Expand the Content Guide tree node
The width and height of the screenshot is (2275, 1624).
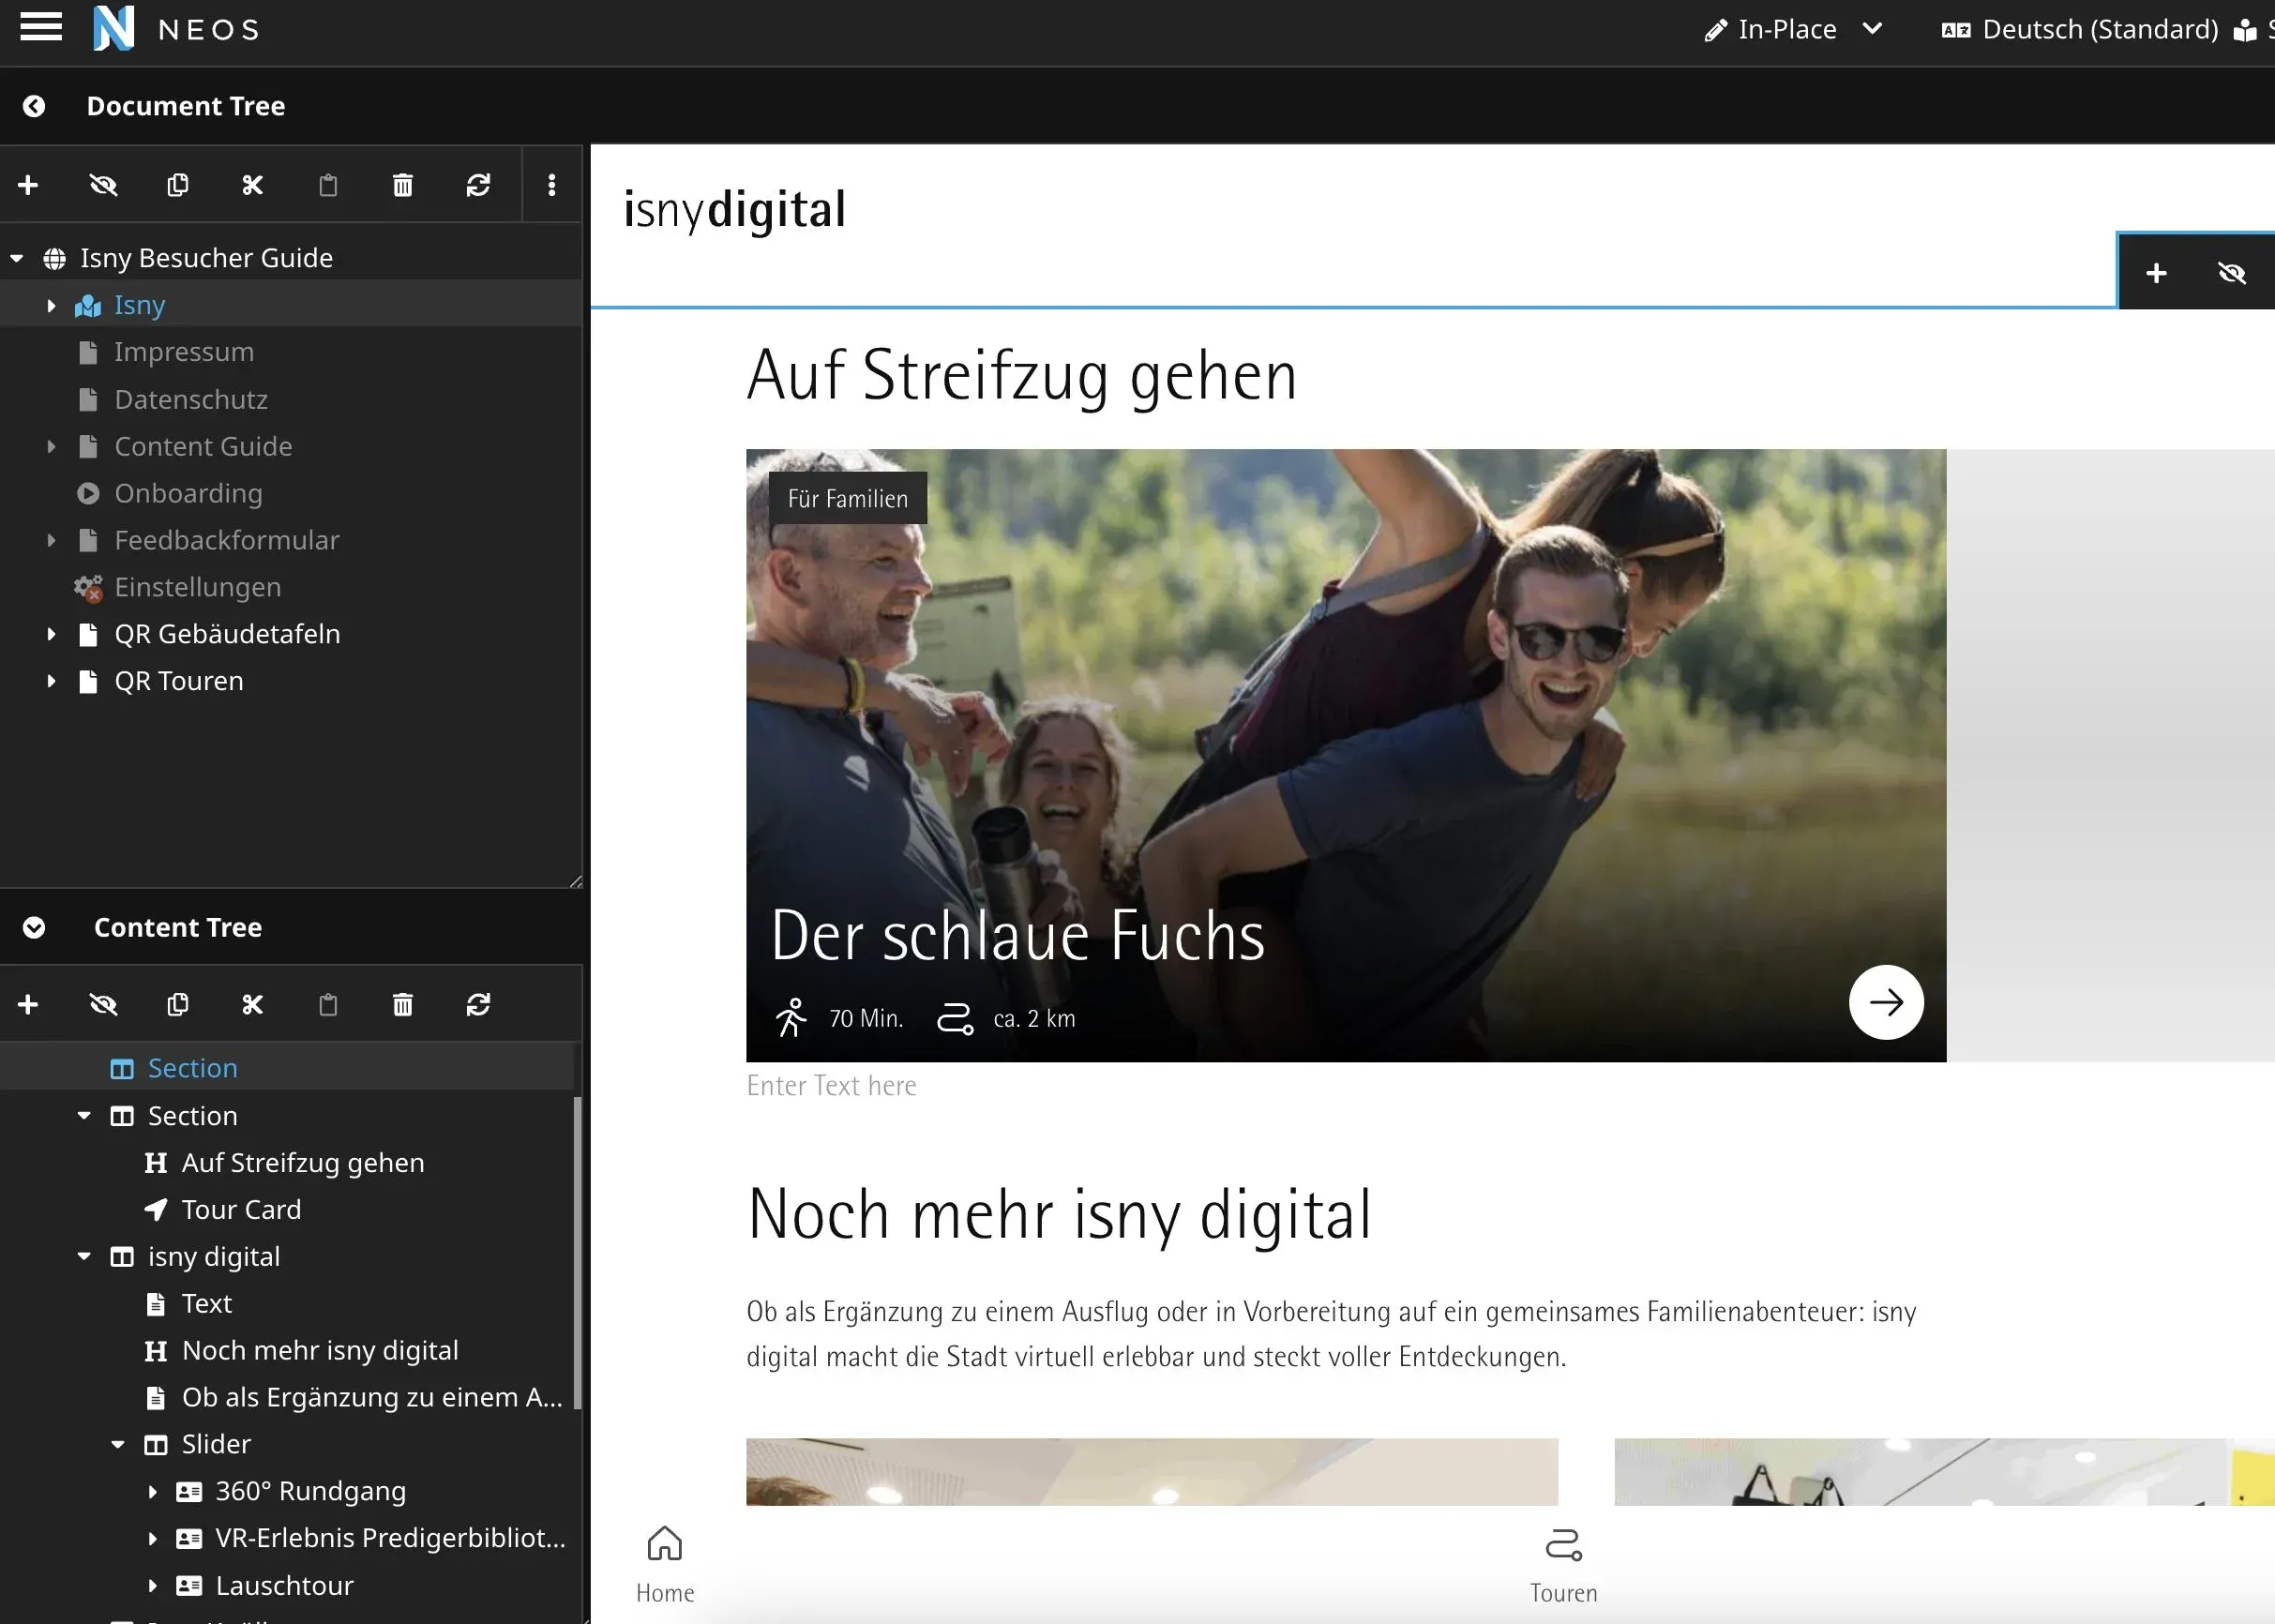coord(52,446)
